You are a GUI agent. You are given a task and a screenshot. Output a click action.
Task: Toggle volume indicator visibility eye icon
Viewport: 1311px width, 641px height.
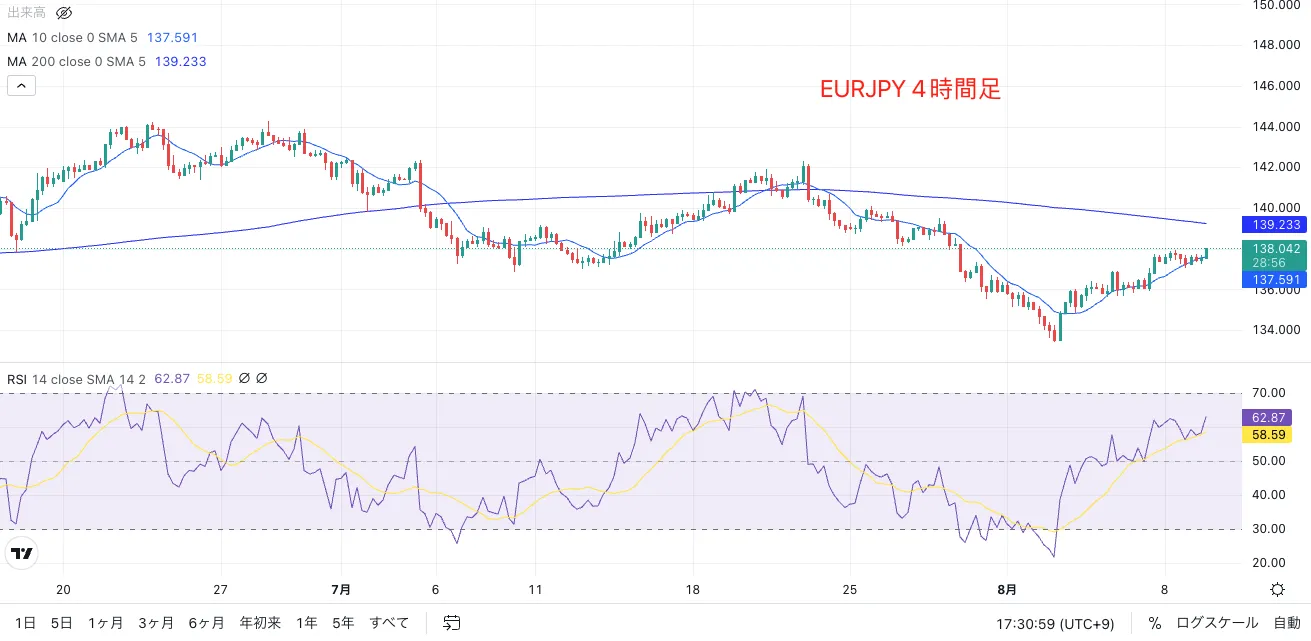click(64, 13)
